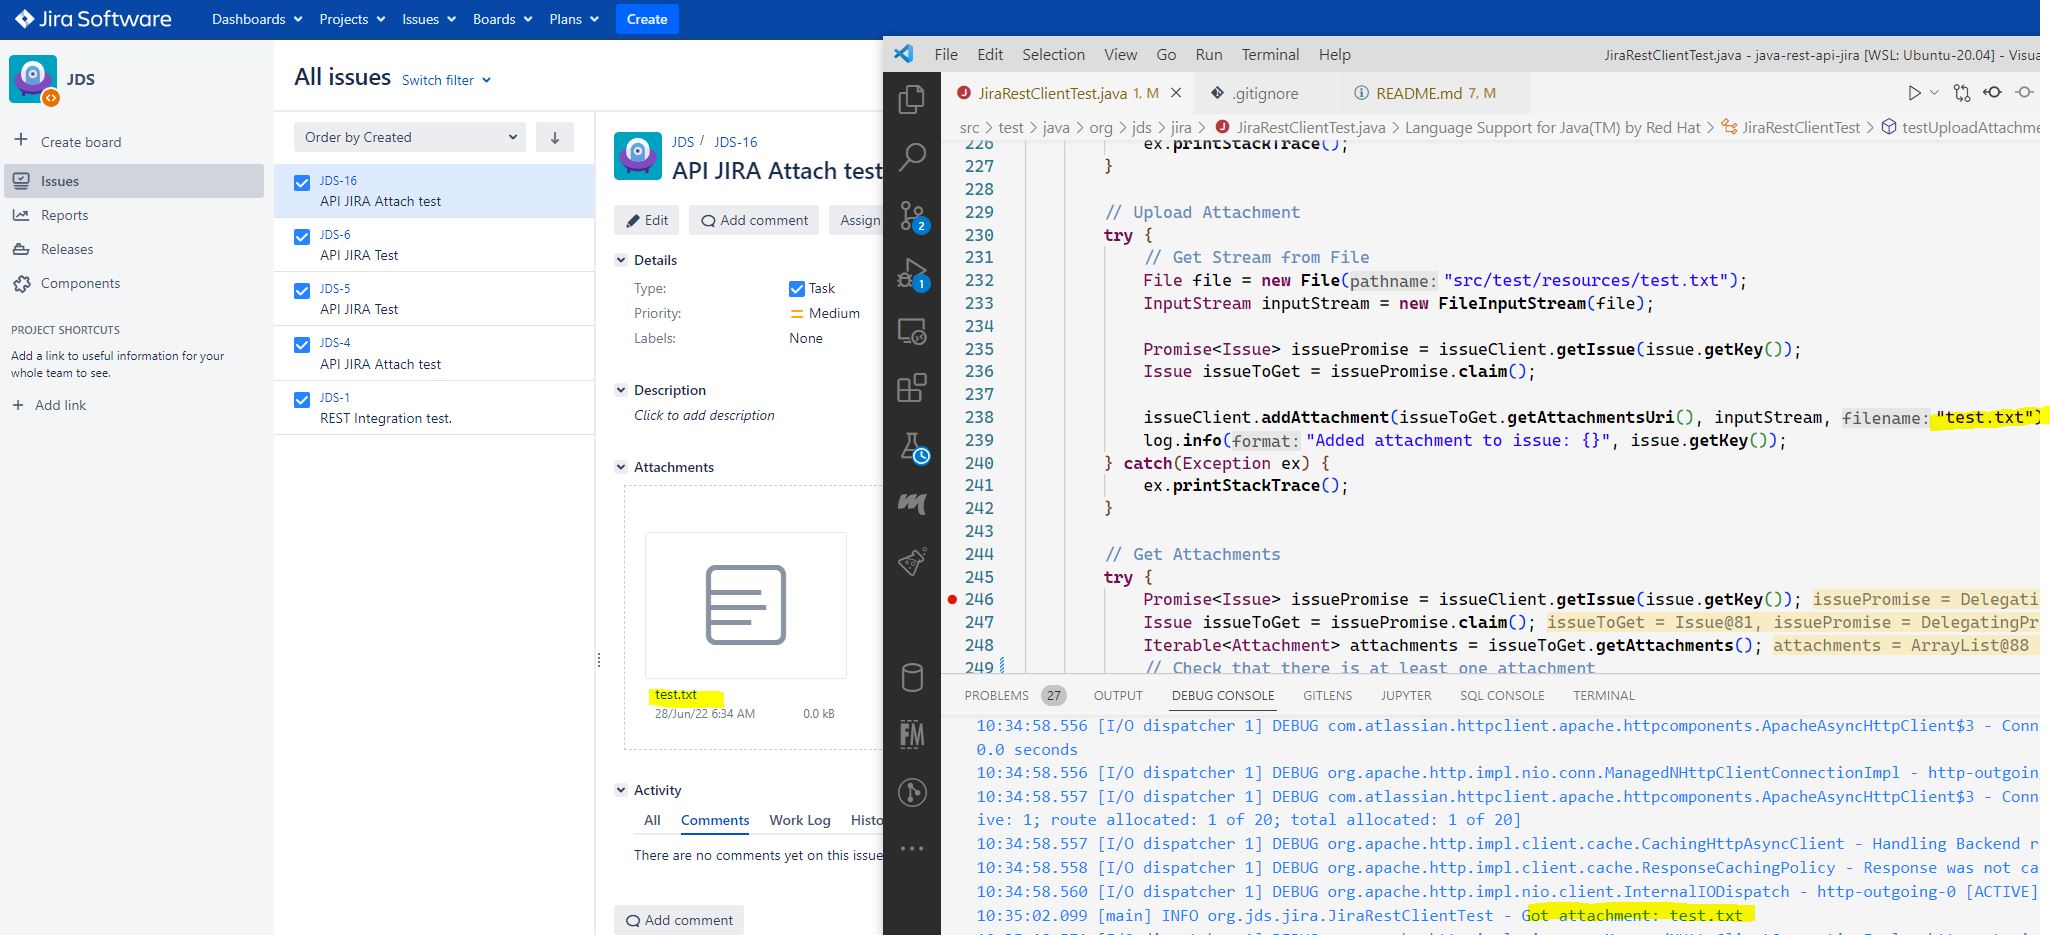Select the JDS-16 issue checkbox icon
Viewport: 2050px width, 935px height.
[x=302, y=183]
